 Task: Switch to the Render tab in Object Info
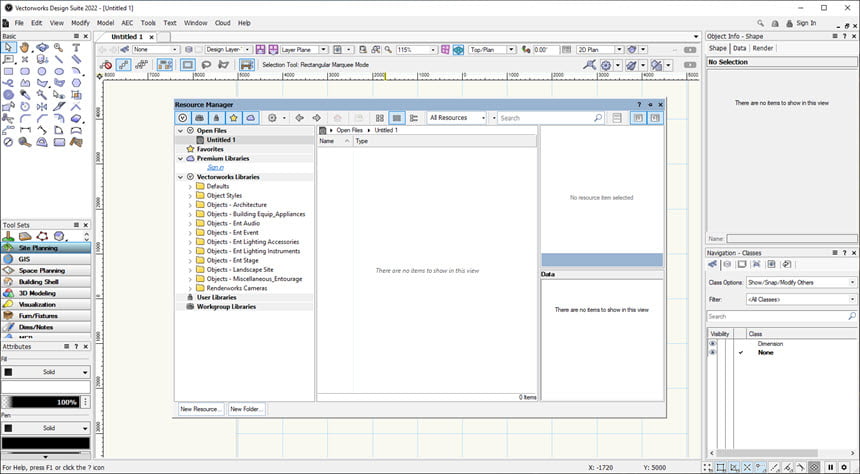(762, 48)
